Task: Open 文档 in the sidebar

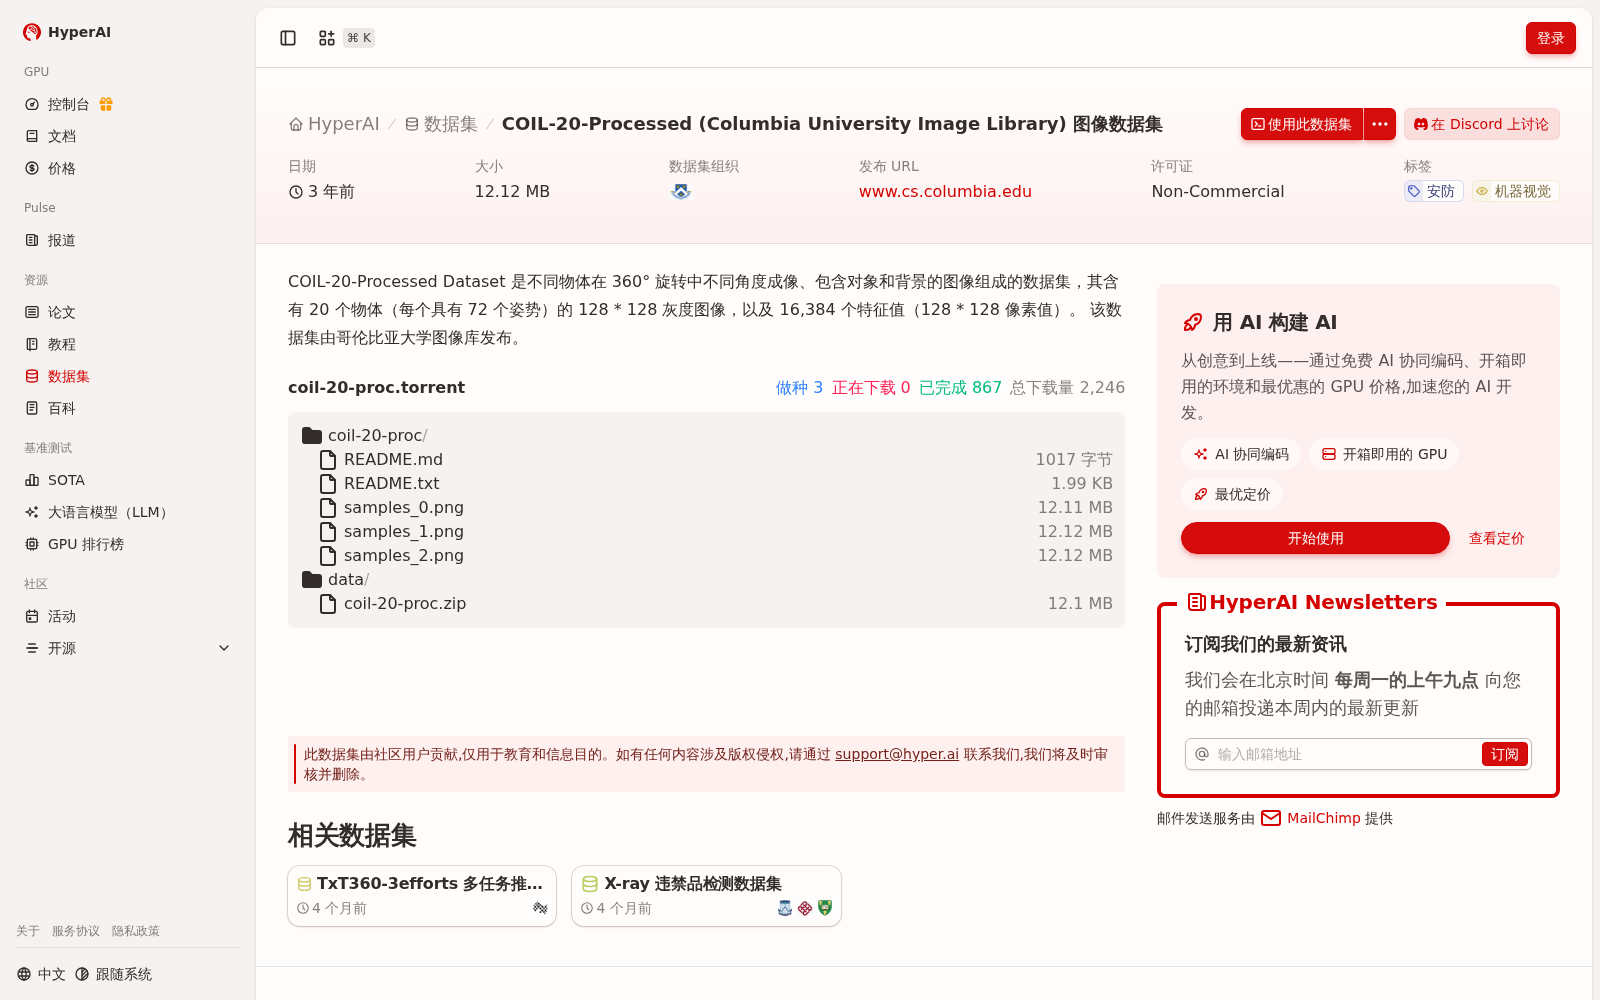Action: pyautogui.click(x=128, y=136)
